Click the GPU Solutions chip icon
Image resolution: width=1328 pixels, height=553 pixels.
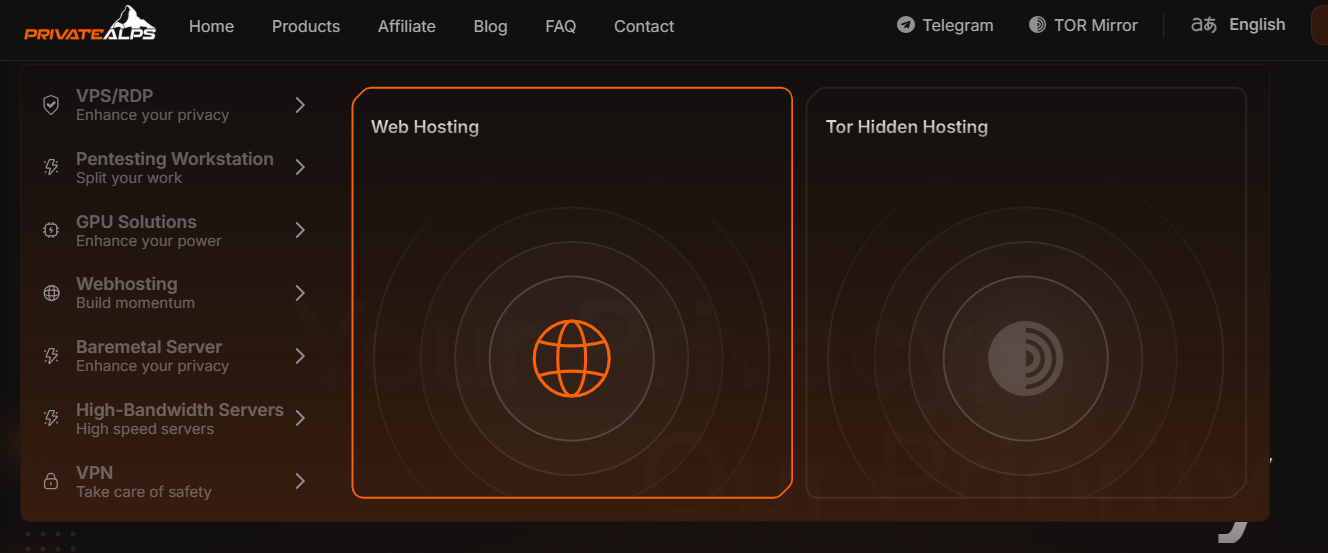(x=51, y=230)
